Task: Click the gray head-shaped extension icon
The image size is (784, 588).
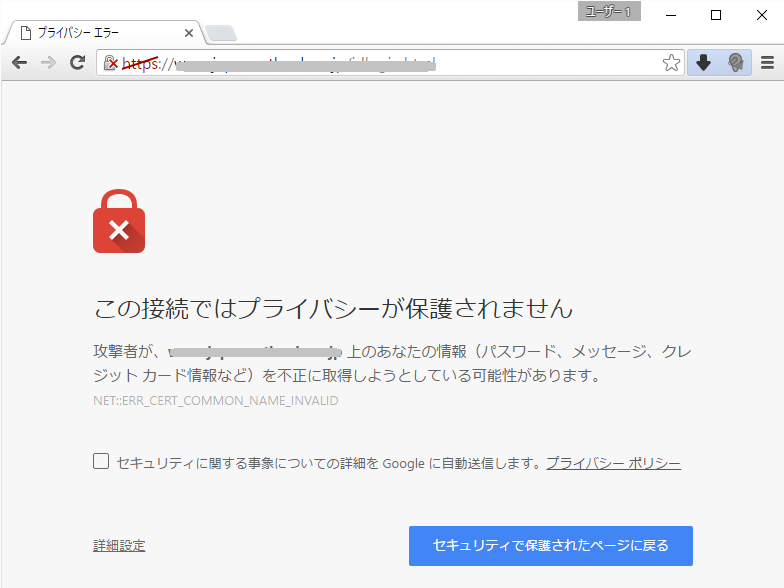Action: 736,63
